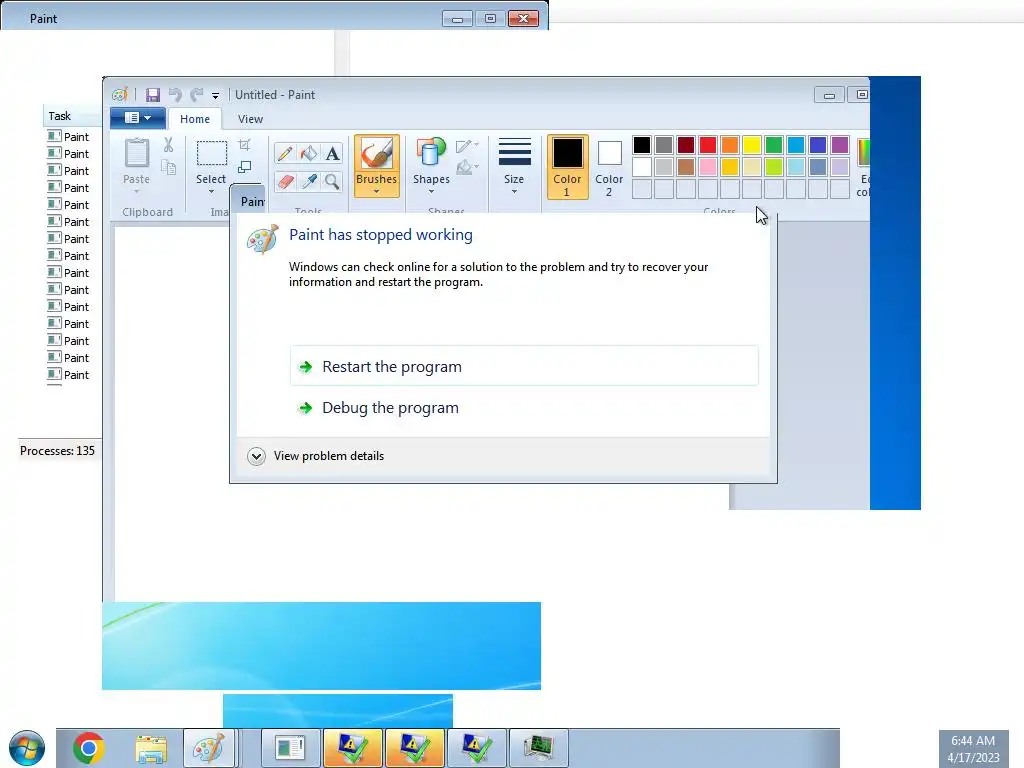This screenshot has height=768, width=1024.
Task: Click the Cut scissors icon
Action: [x=168, y=145]
